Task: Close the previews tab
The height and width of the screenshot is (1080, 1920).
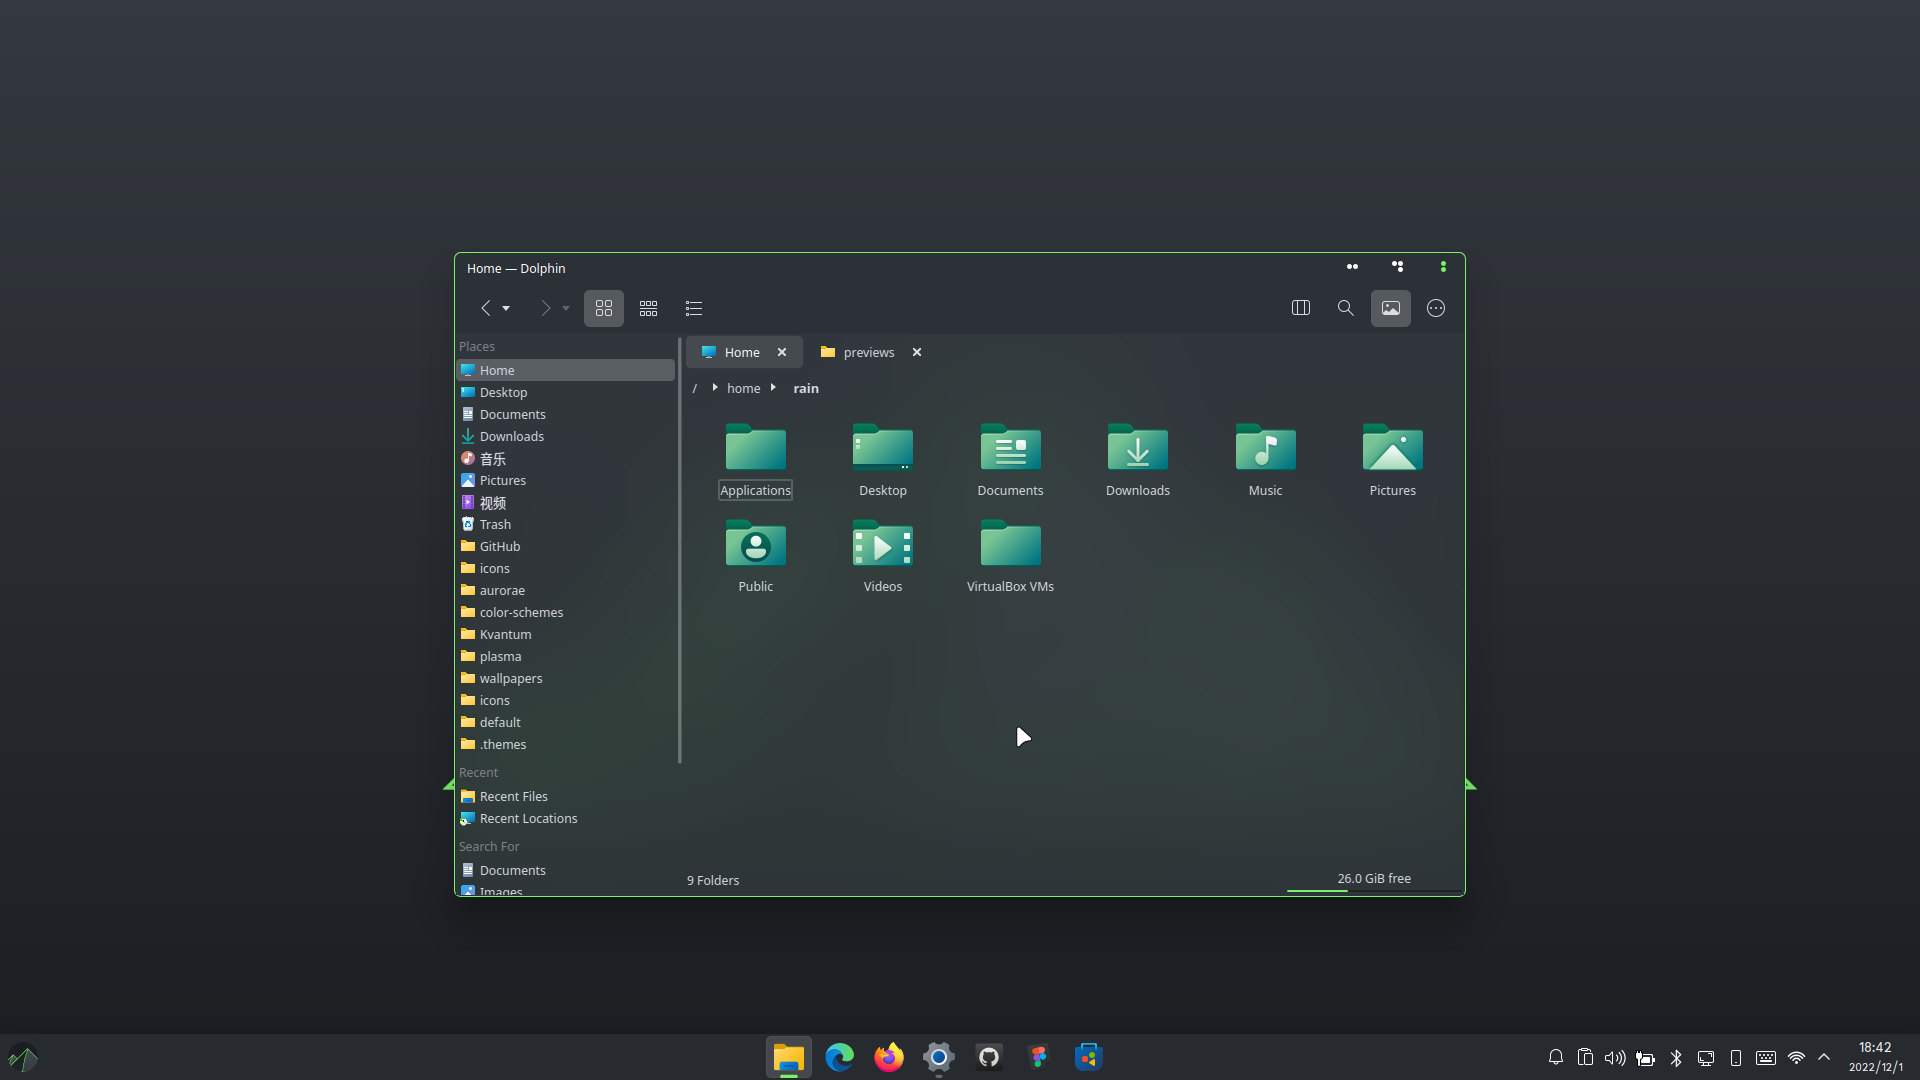Action: click(x=917, y=352)
